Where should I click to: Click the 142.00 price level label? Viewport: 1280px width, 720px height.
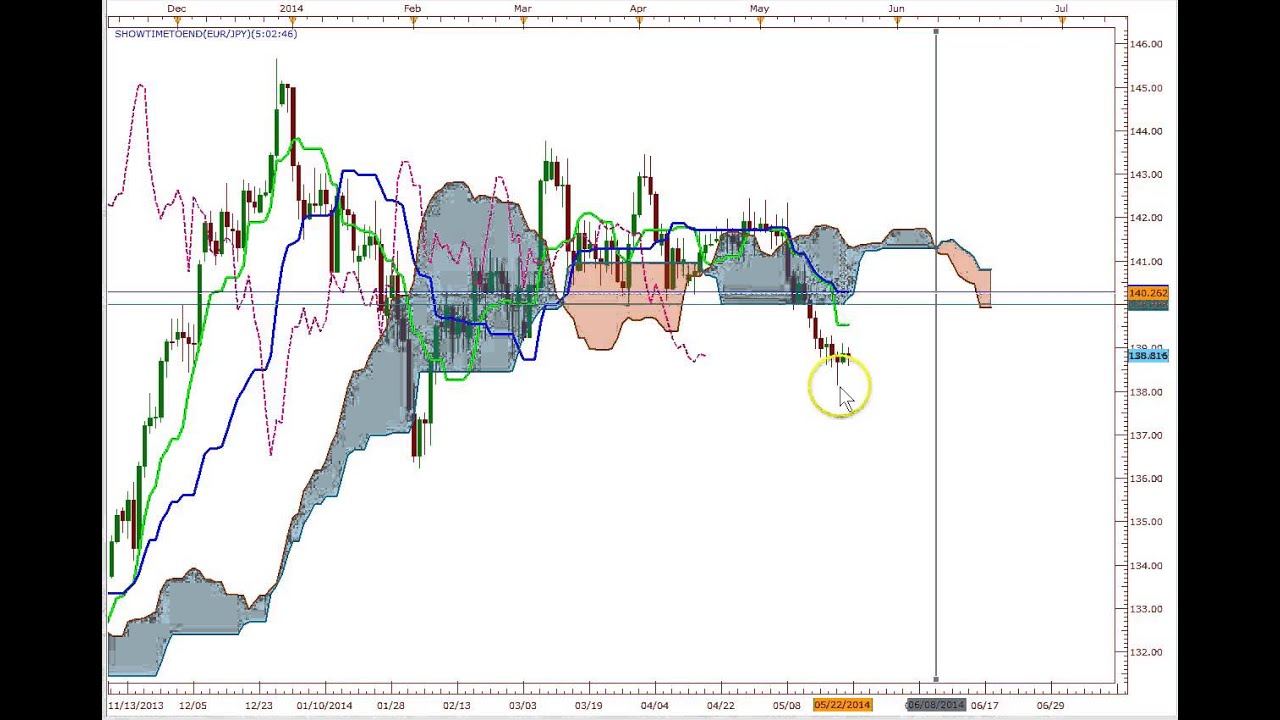pyautogui.click(x=1145, y=218)
